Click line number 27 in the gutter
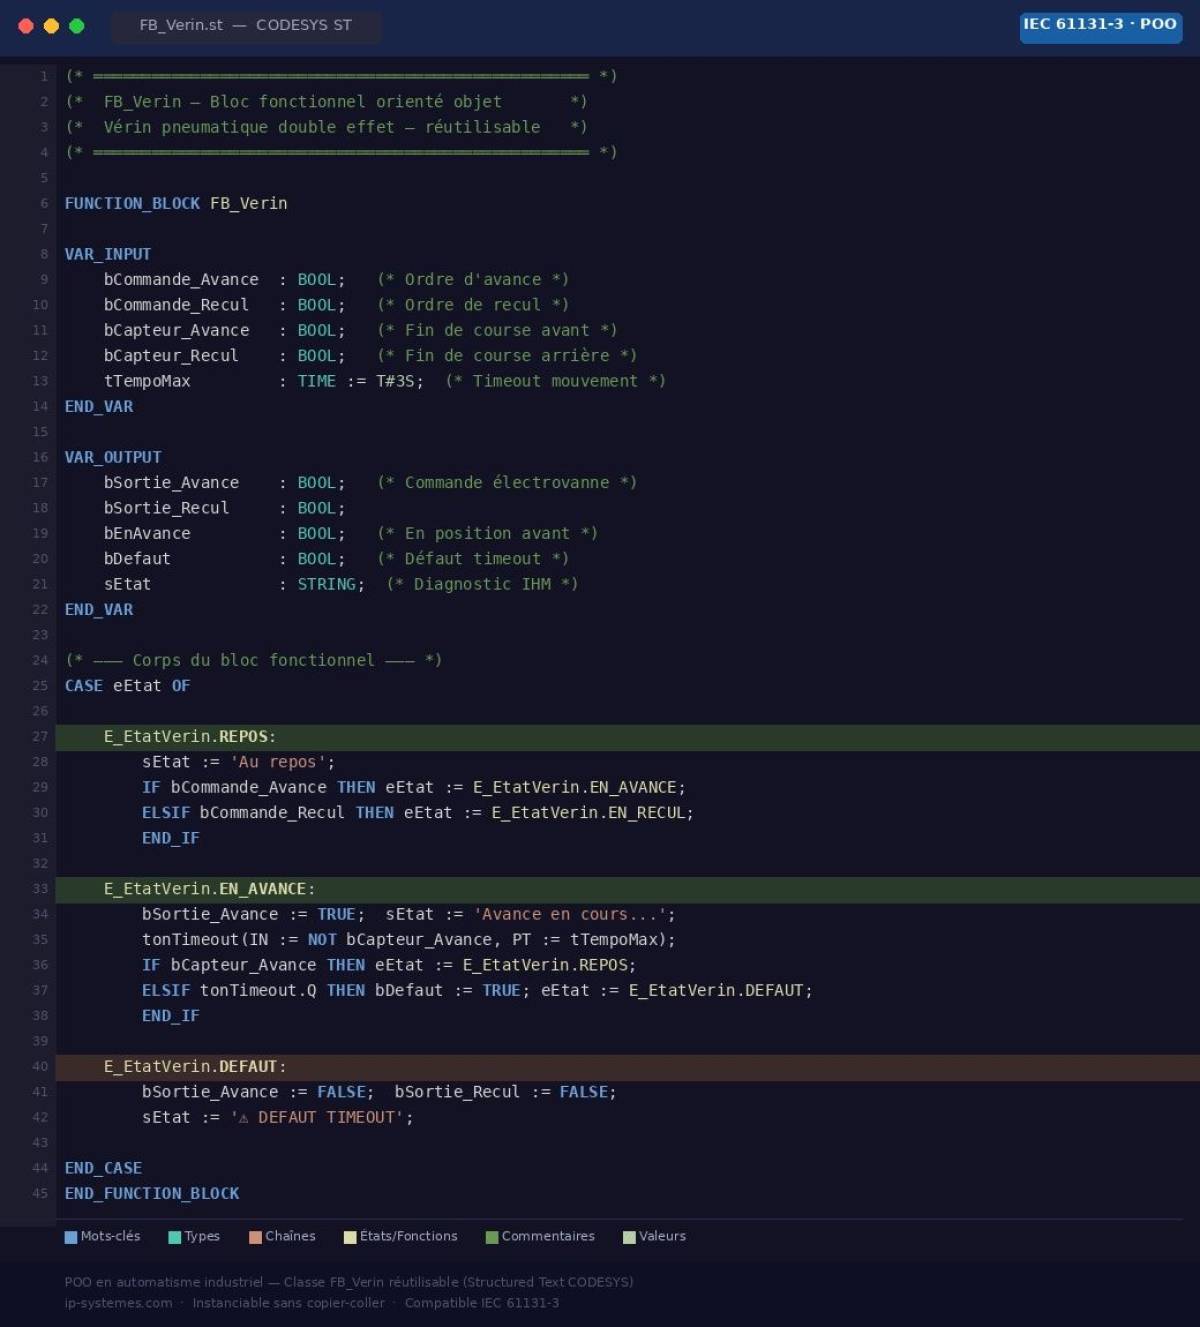The image size is (1200, 1327). click(40, 737)
